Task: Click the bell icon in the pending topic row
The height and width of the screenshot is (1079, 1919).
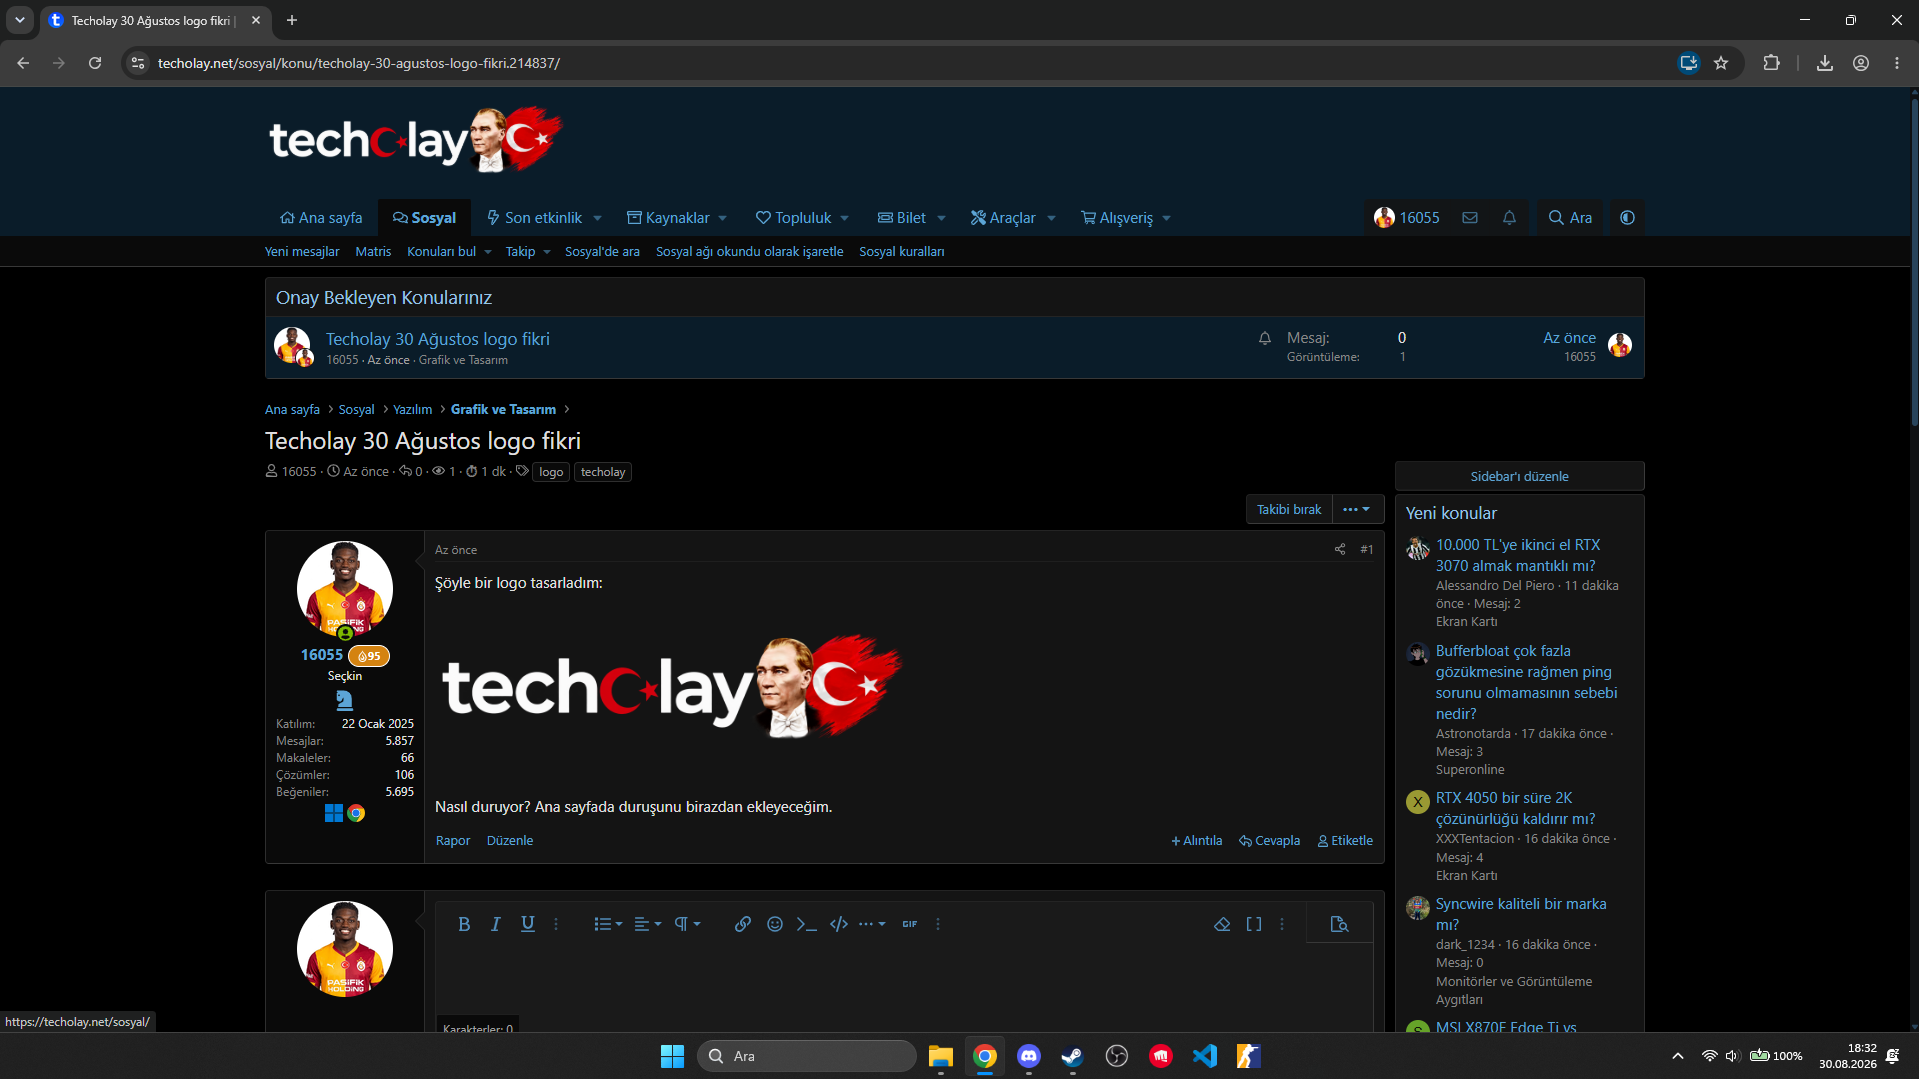Action: pyautogui.click(x=1265, y=338)
